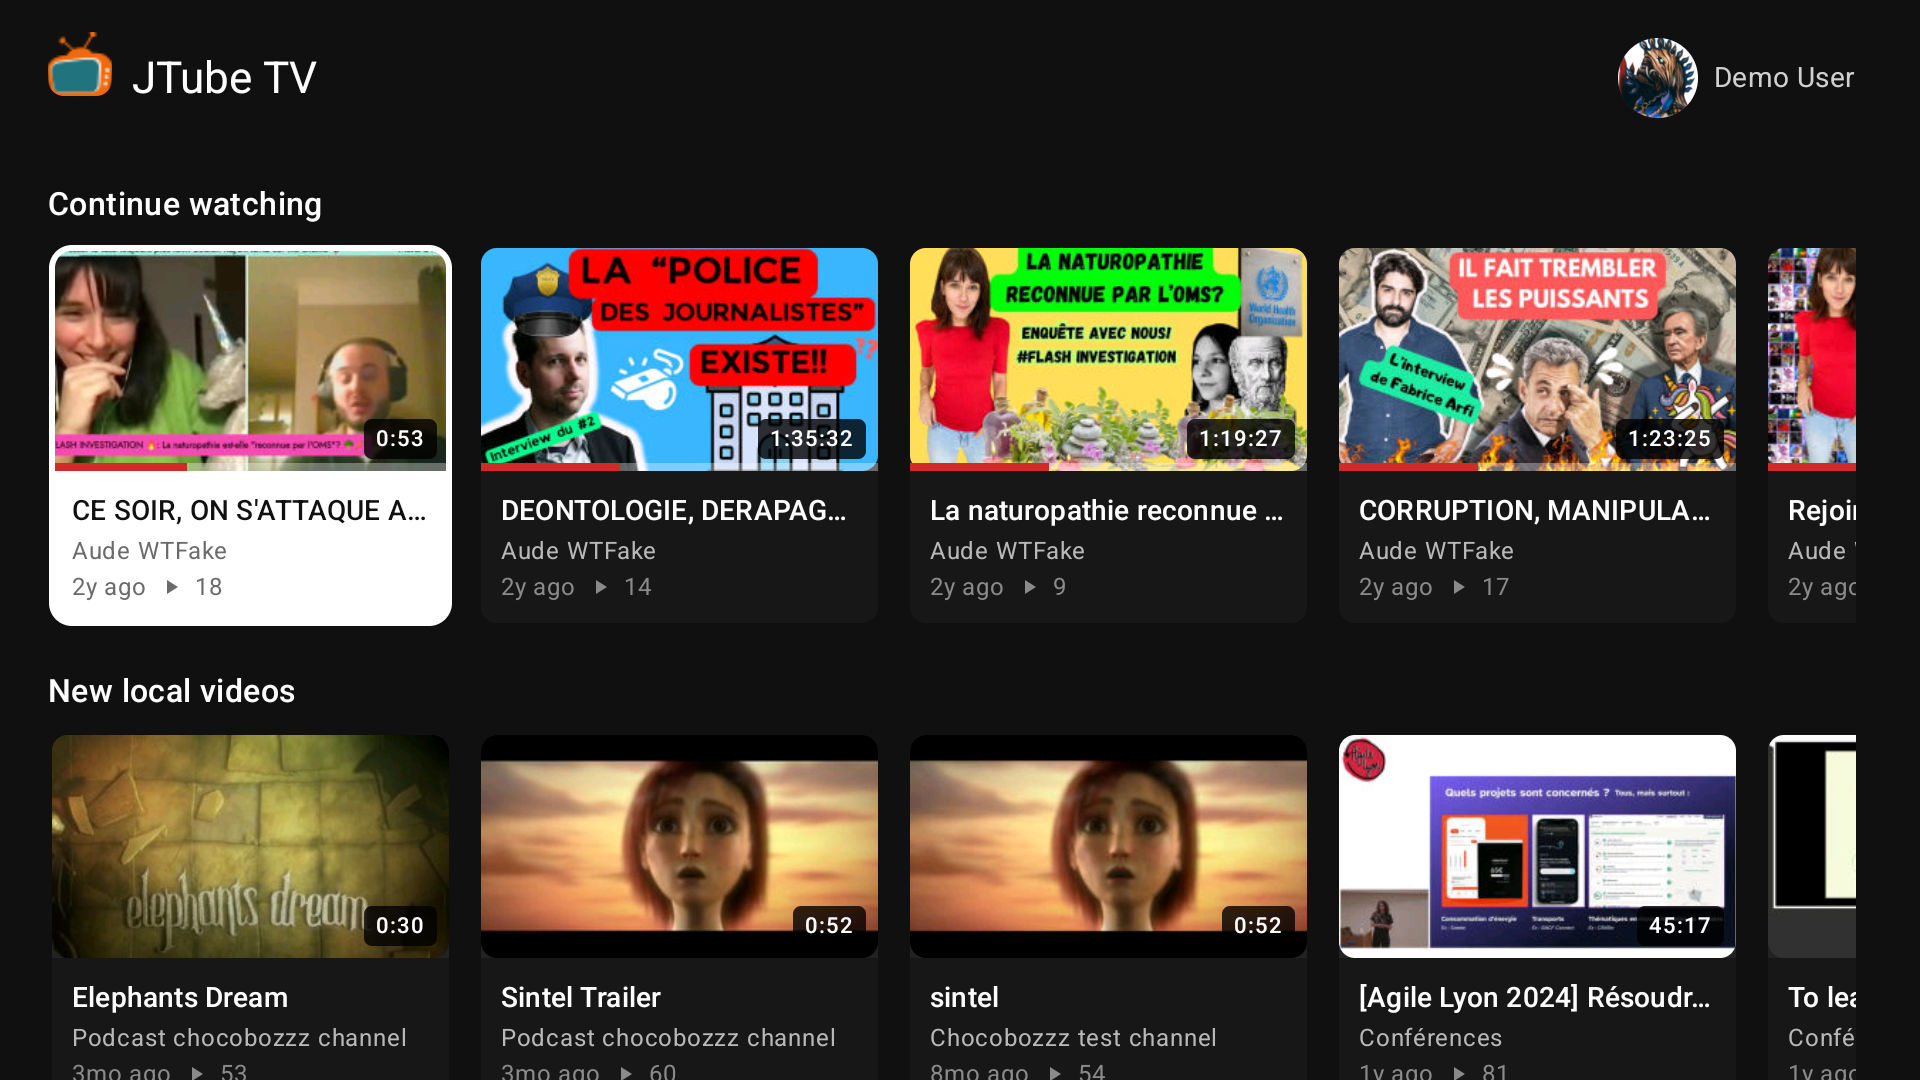Open the Sintel Trailer thumbnail
The height and width of the screenshot is (1080, 1920).
(679, 846)
